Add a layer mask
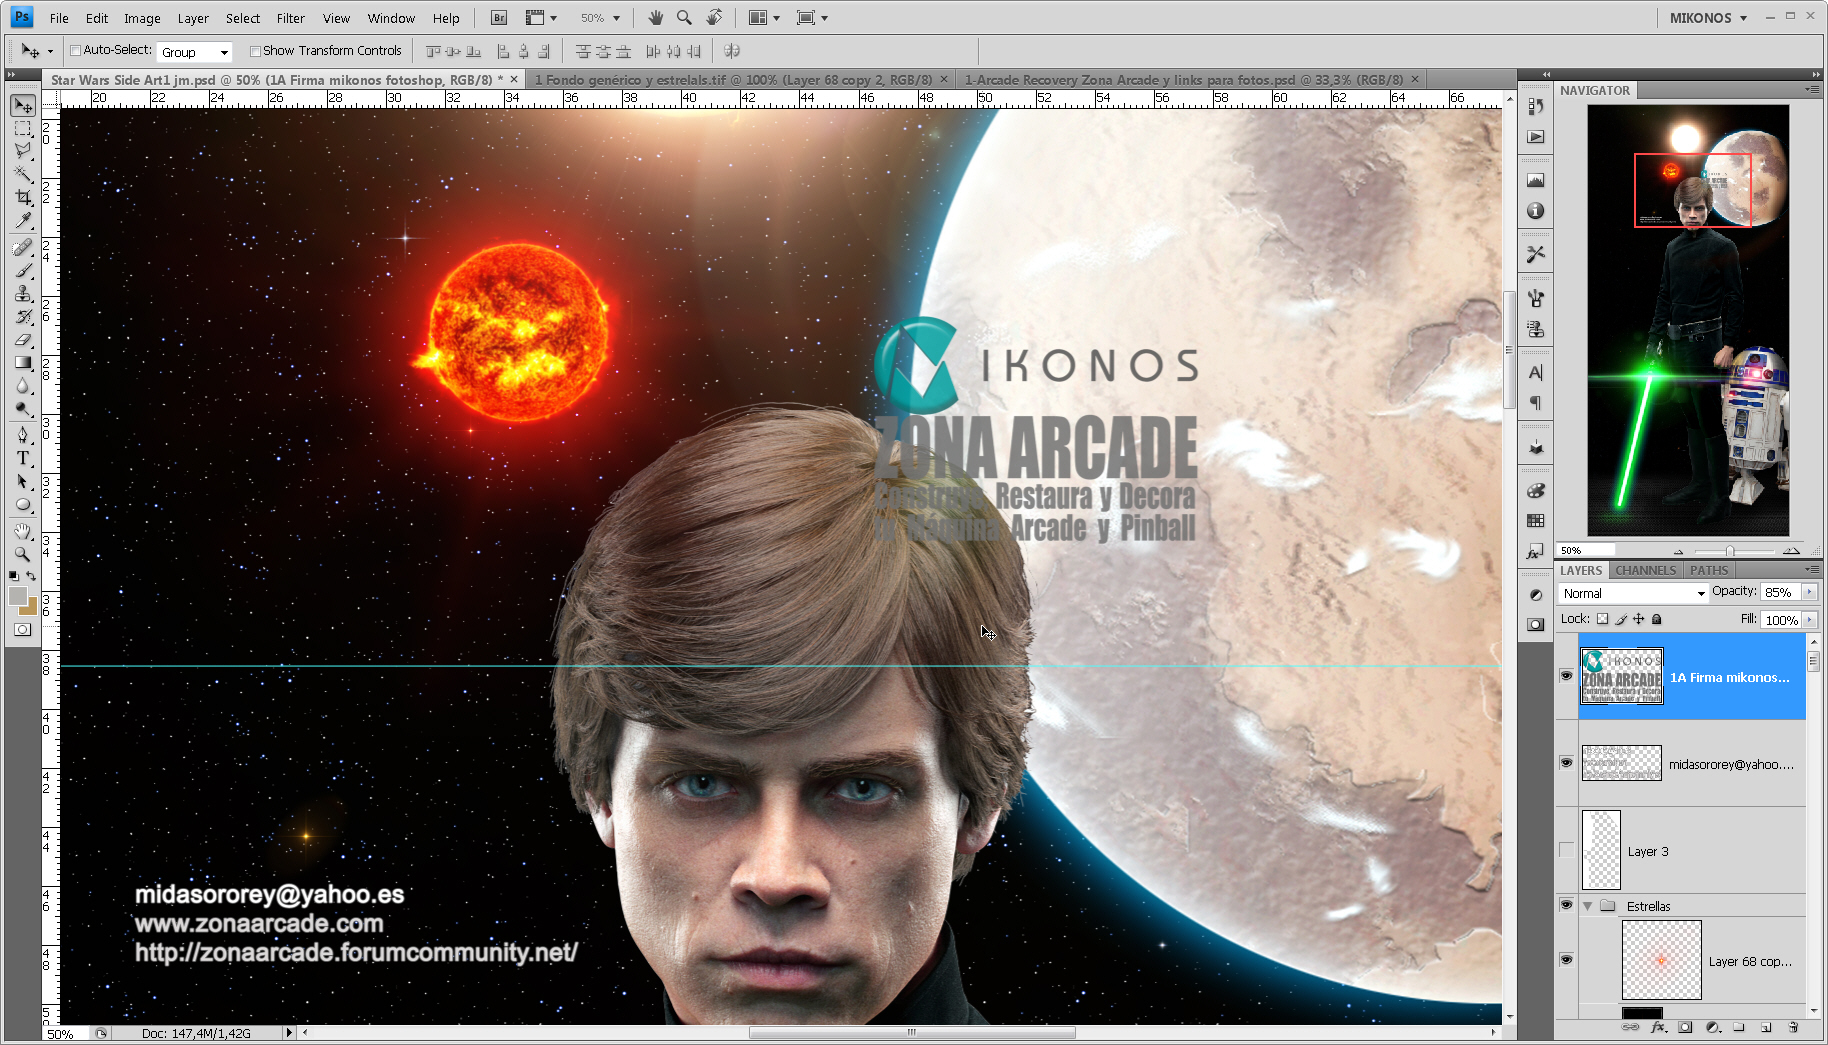The image size is (1828, 1045). tap(1685, 1027)
